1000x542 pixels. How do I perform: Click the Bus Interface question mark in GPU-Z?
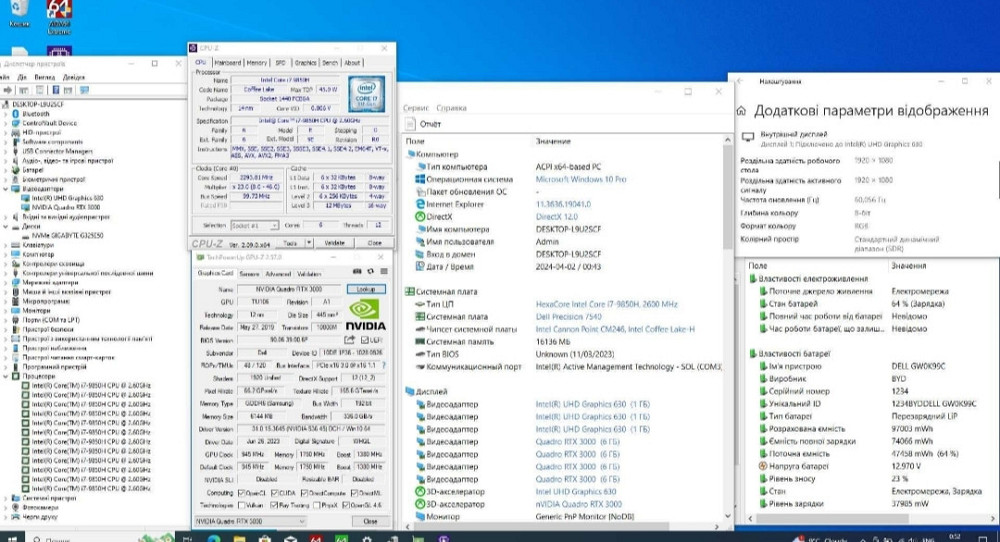pos(383,365)
